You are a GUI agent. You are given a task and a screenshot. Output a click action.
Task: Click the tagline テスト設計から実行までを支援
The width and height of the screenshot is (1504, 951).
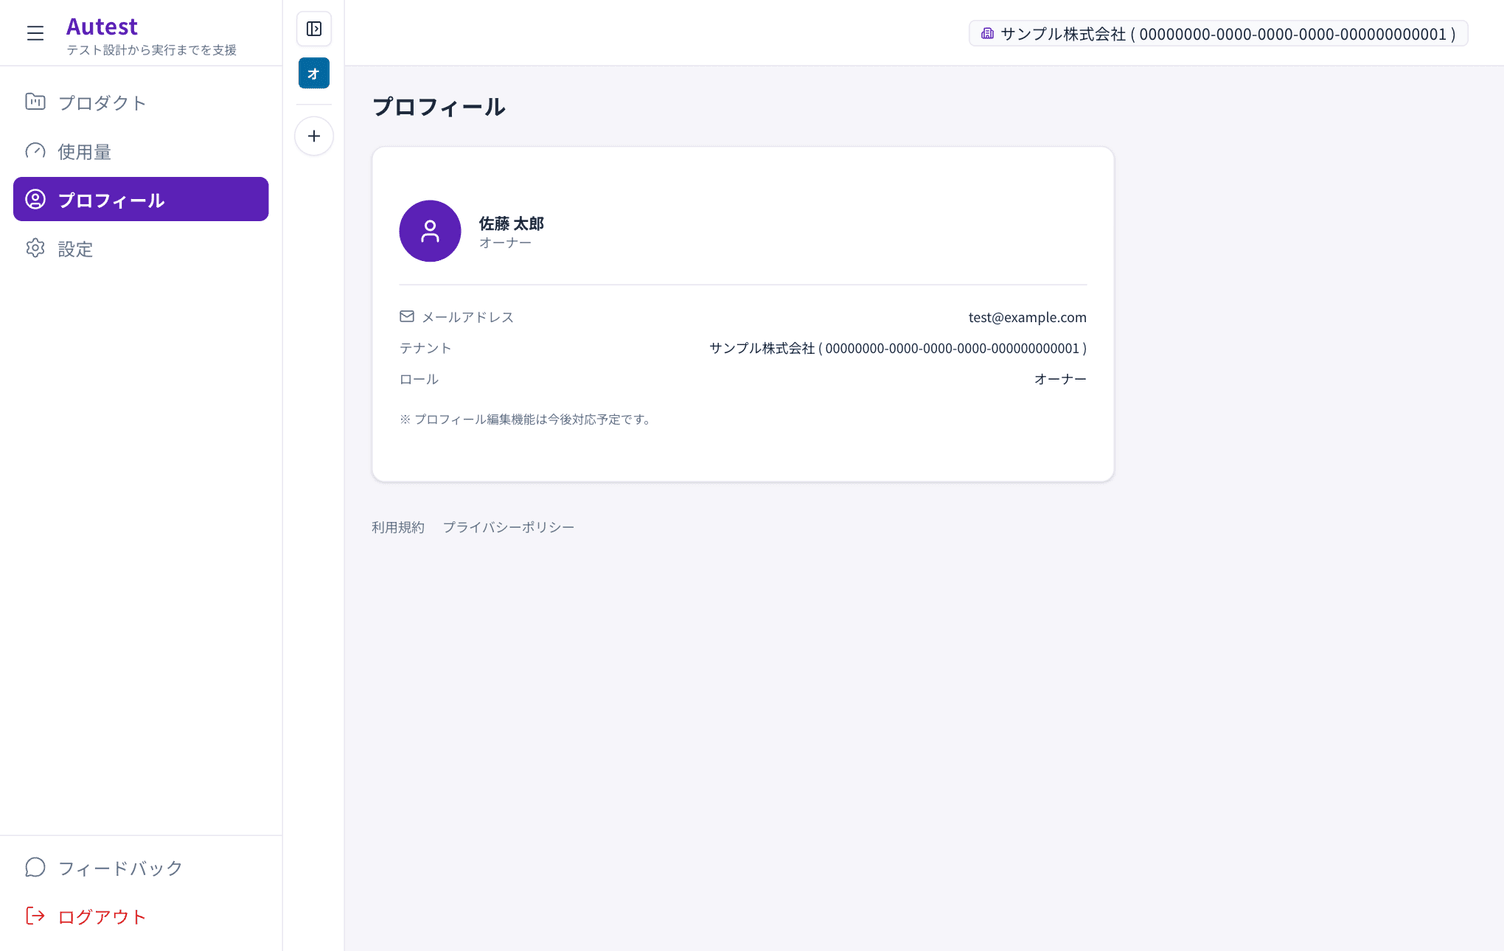[x=151, y=50]
